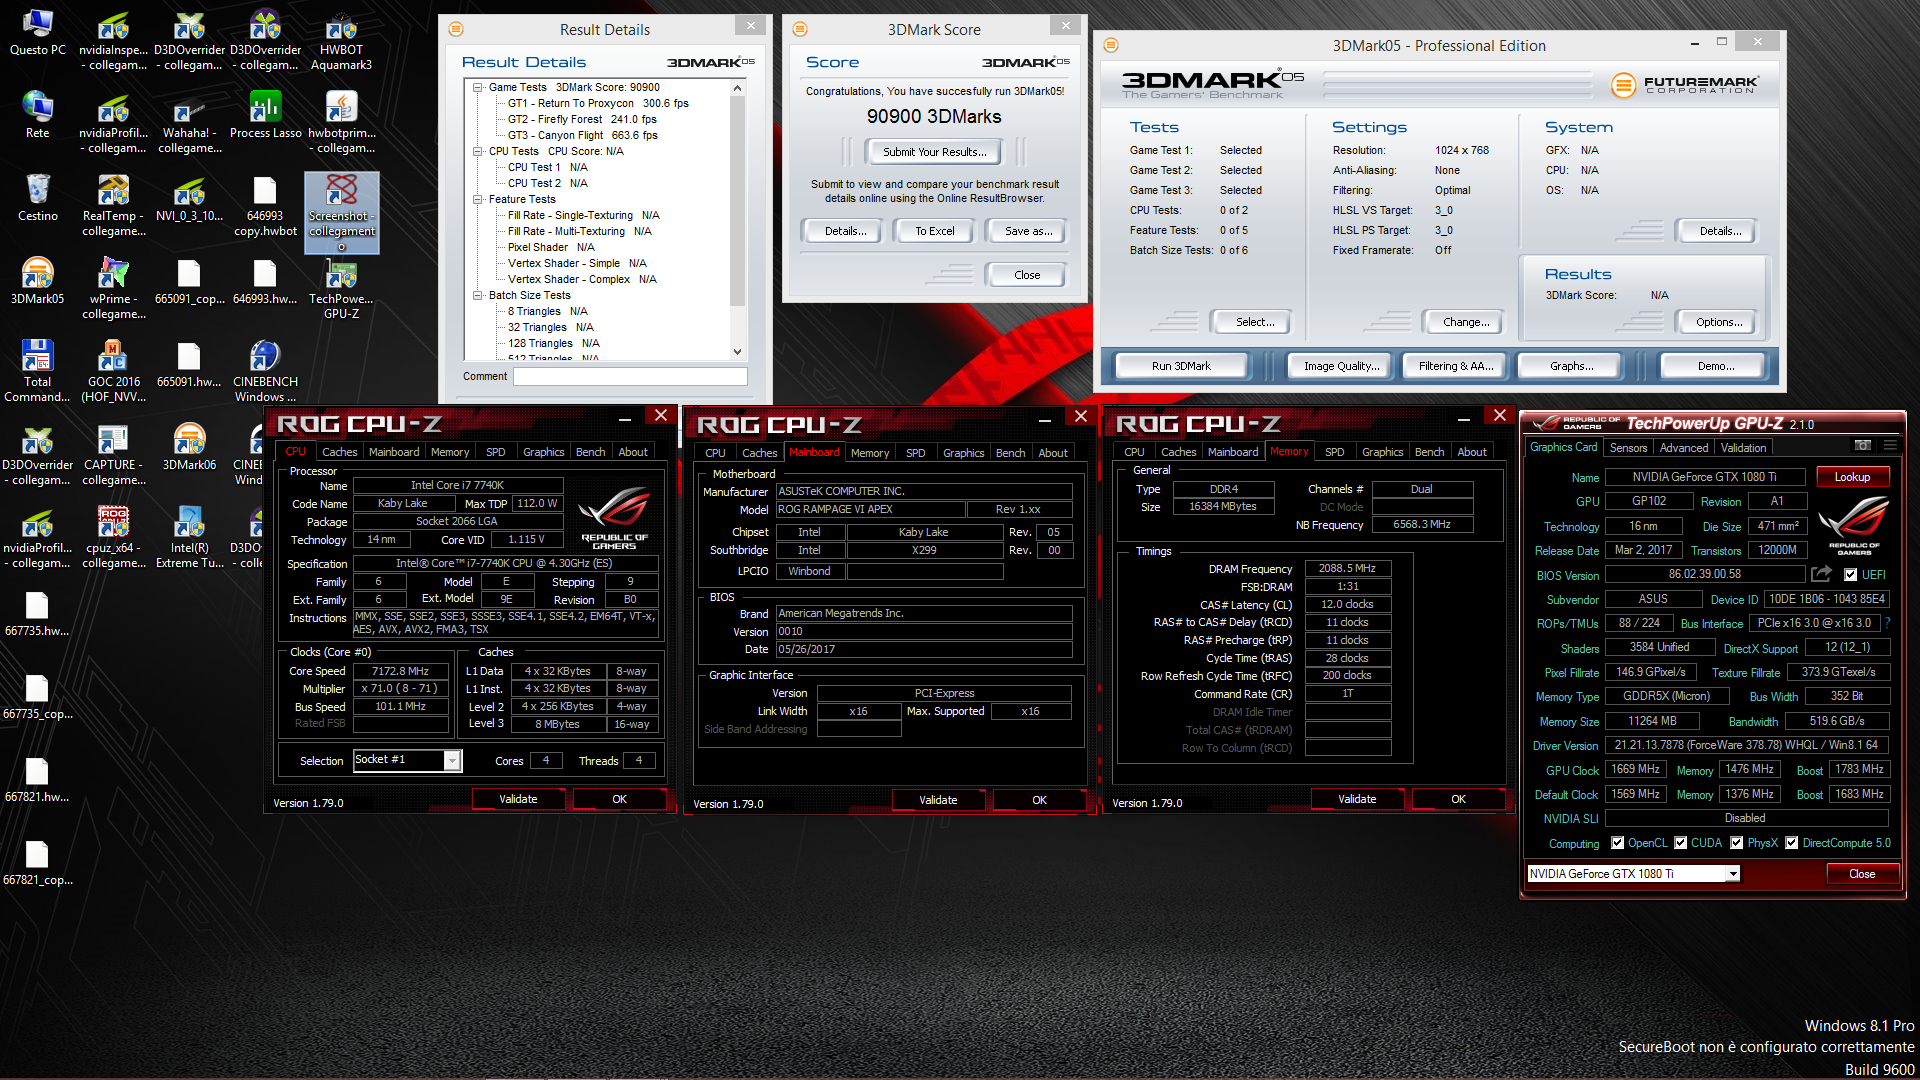Toggle the OpenCL checkbox
The image size is (1920, 1080).
(x=1617, y=843)
